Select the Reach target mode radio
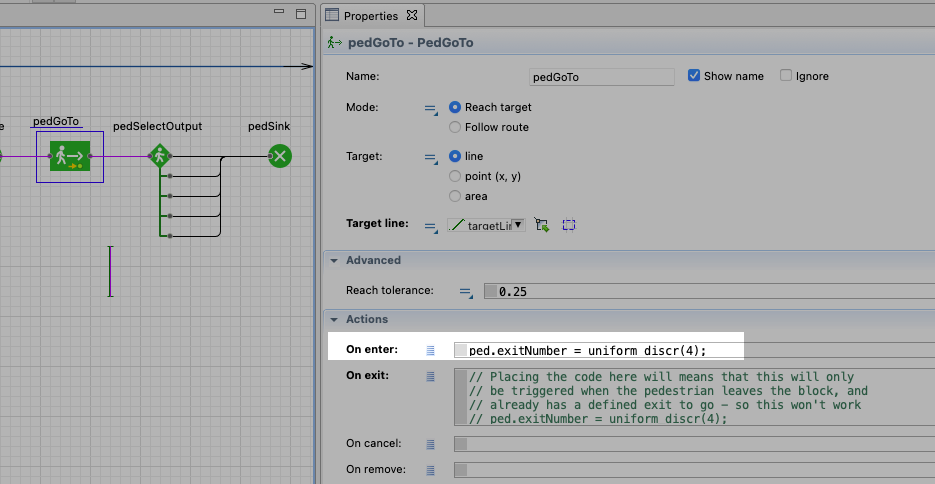 (455, 107)
